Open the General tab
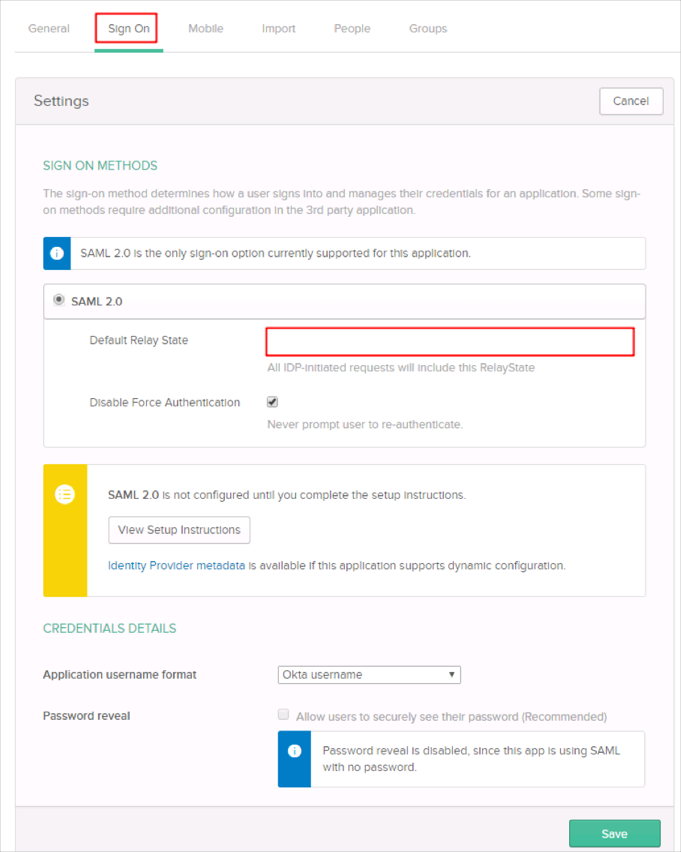 pos(49,29)
